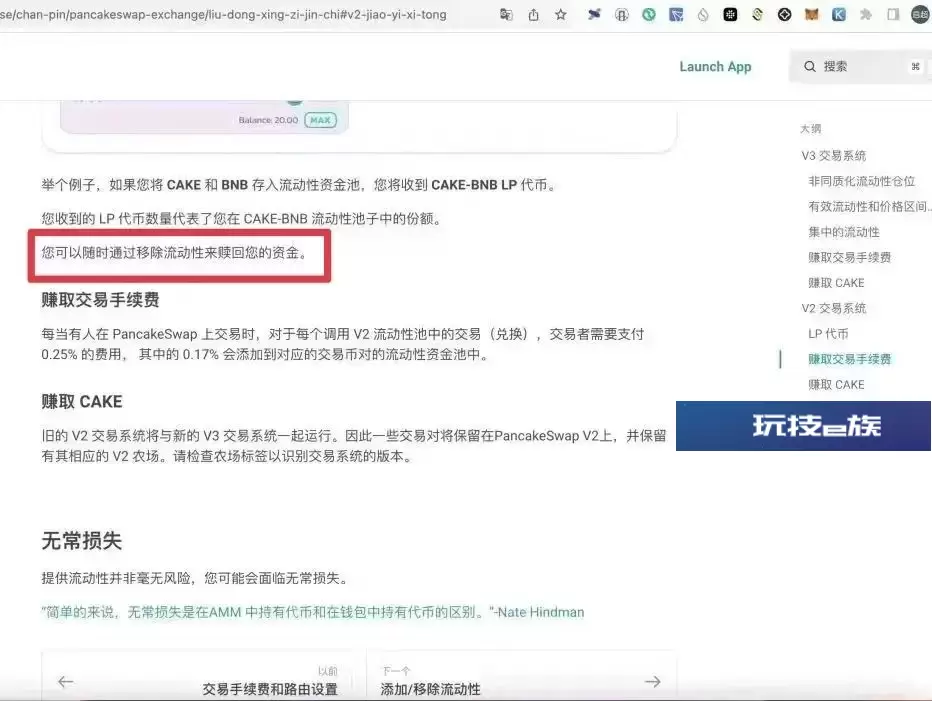Open the green circular arrows extension

648,14
